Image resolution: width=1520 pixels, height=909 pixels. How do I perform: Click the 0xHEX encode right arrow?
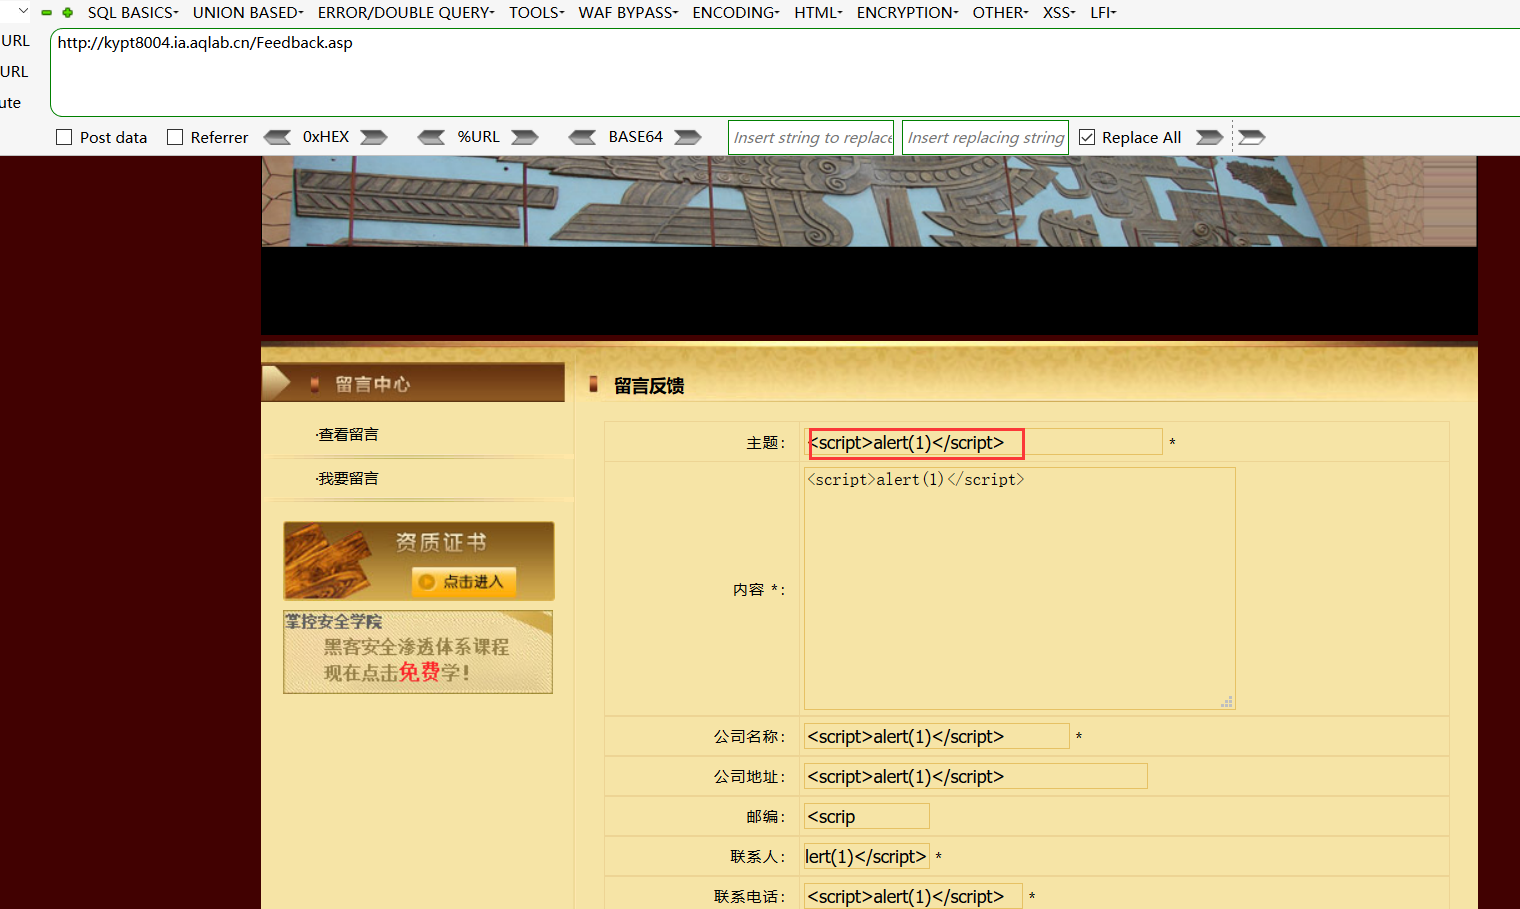point(374,137)
